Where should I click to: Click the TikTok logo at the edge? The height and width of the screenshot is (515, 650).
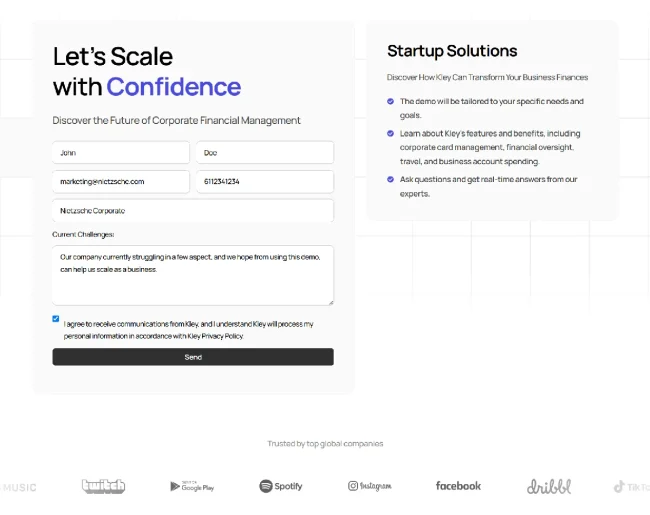[631, 487]
